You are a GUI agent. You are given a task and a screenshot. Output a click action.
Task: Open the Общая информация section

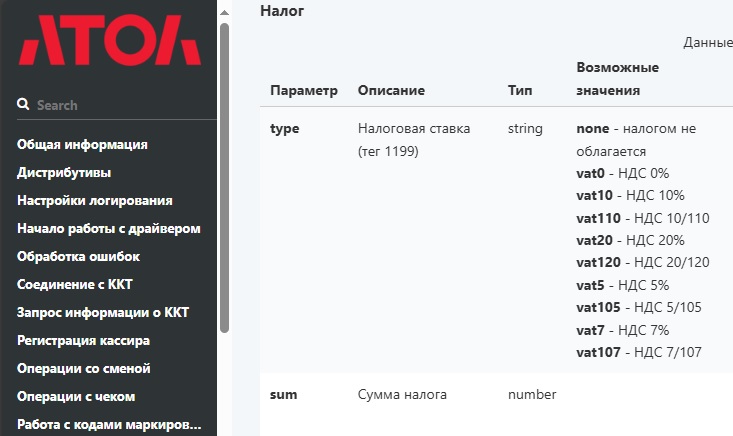82,145
